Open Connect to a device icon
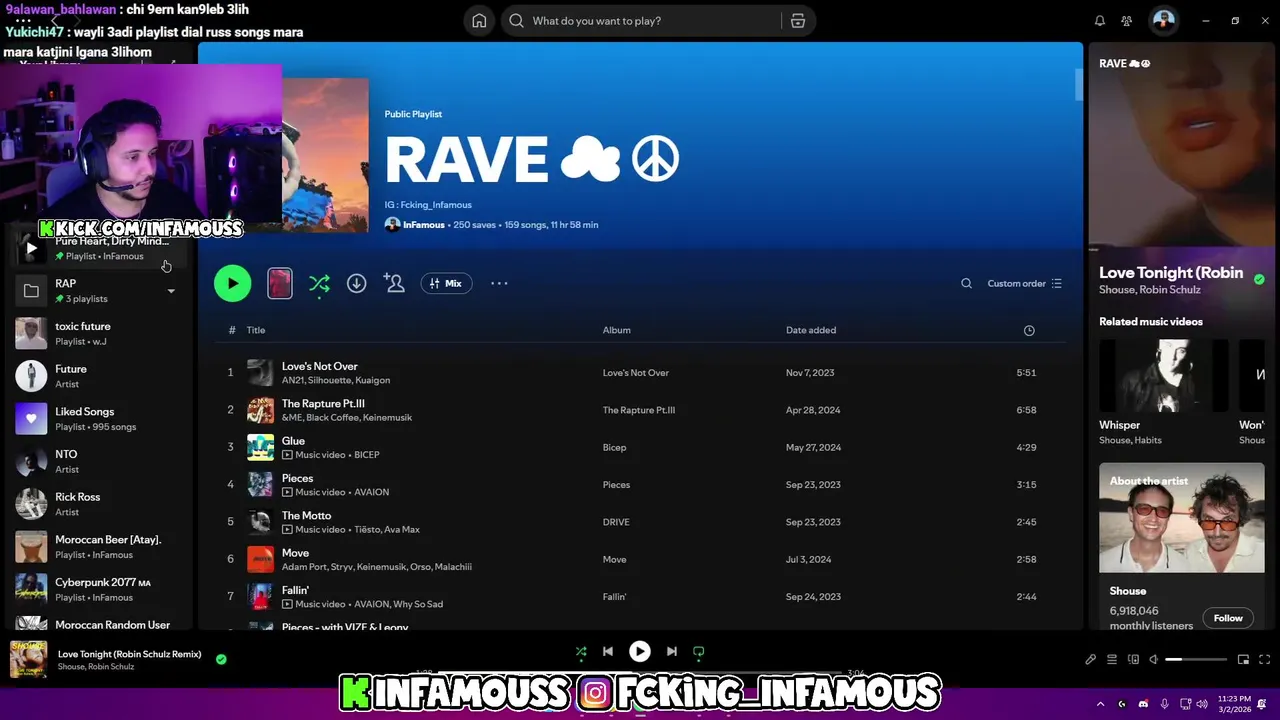Image resolution: width=1280 pixels, height=720 pixels. pyautogui.click(x=1133, y=659)
